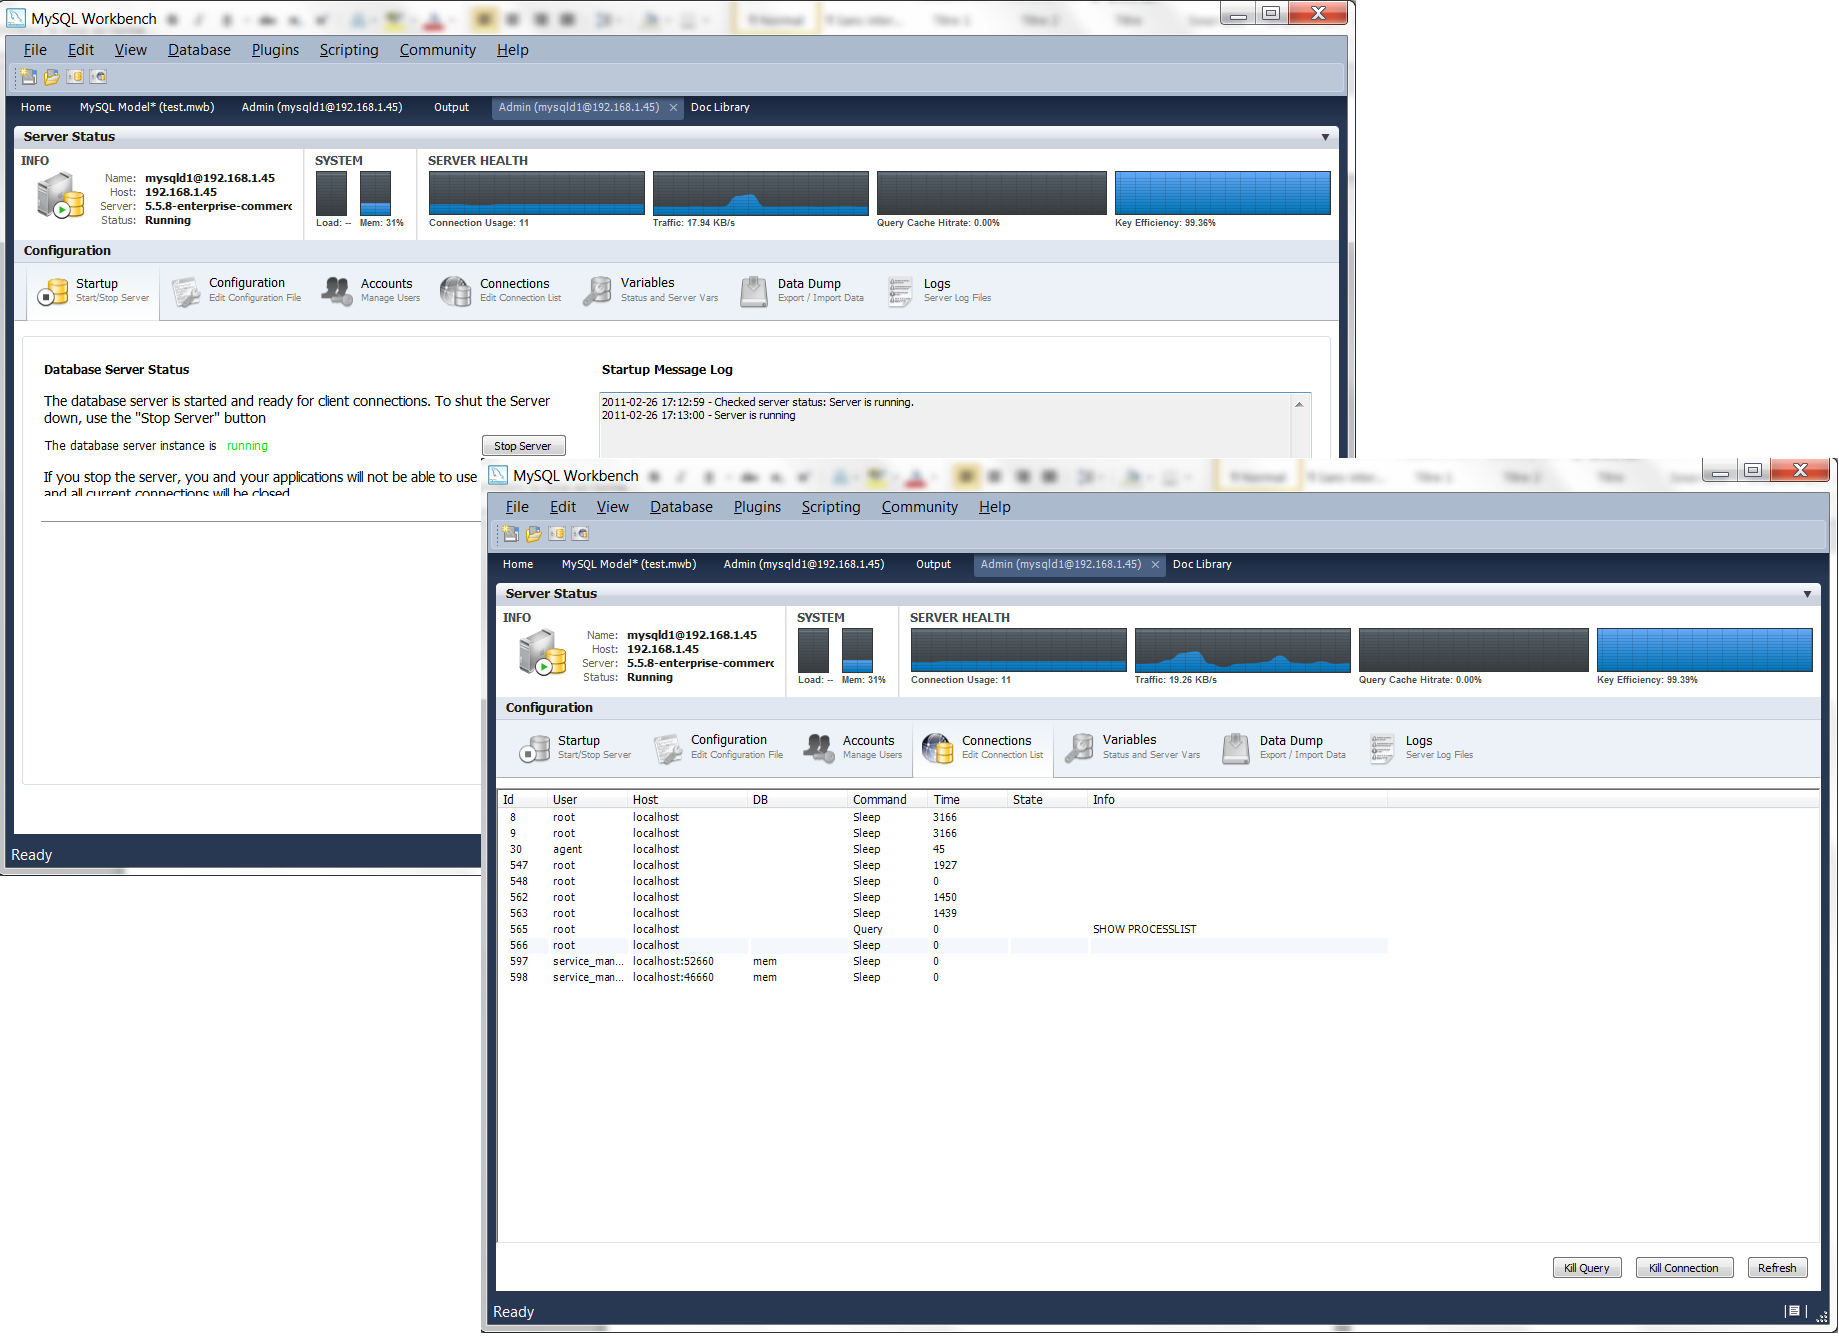Switch to Doc Library tab in front window
The height and width of the screenshot is (1338, 1839).
[1202, 565]
